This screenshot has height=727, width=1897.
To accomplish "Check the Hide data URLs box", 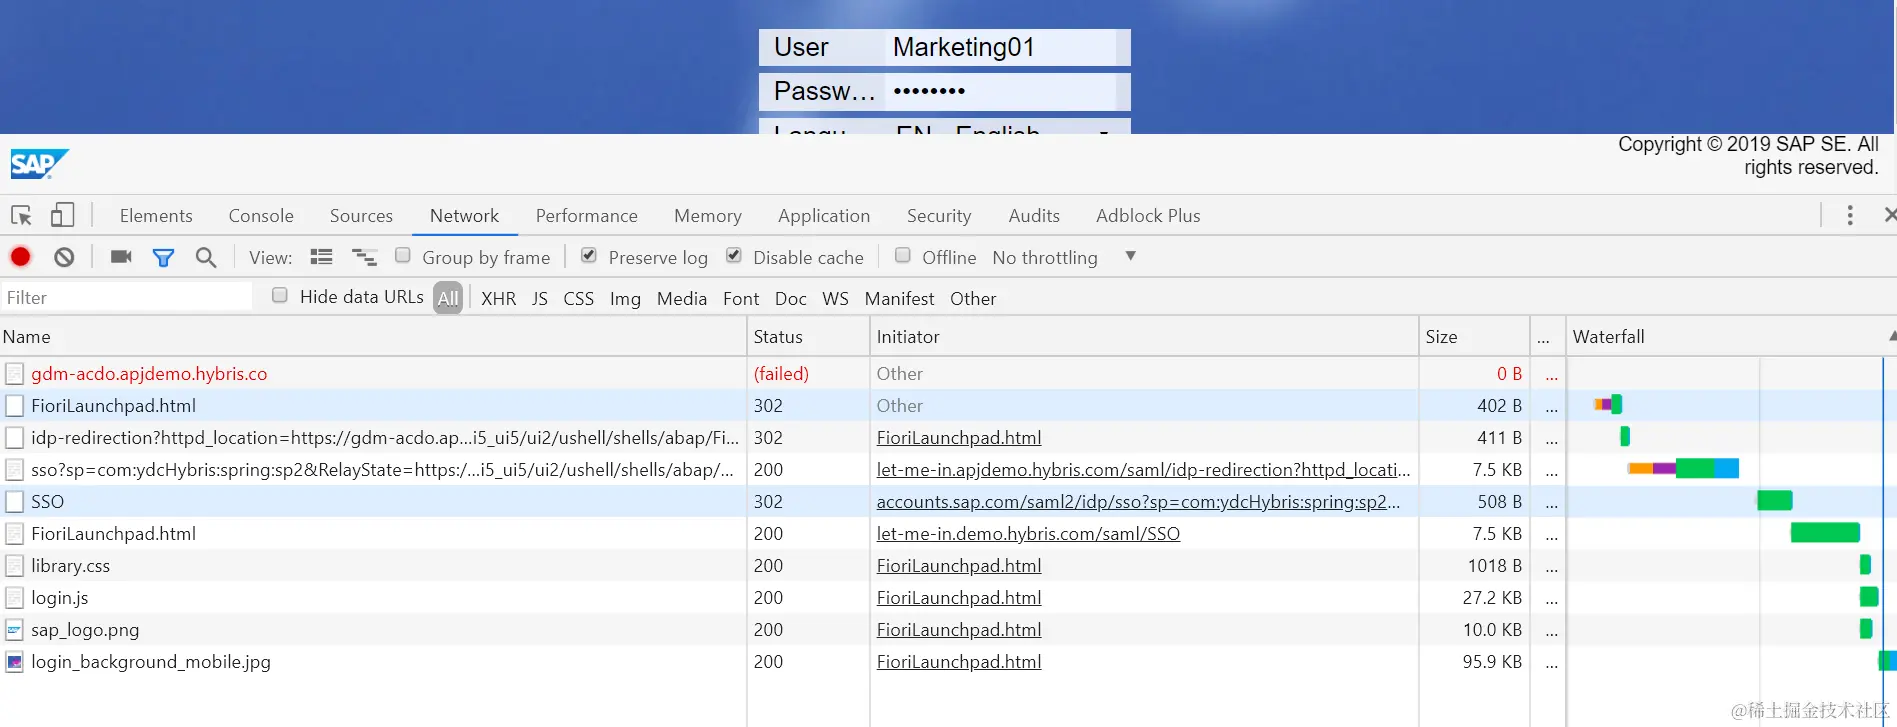I will [x=280, y=296].
